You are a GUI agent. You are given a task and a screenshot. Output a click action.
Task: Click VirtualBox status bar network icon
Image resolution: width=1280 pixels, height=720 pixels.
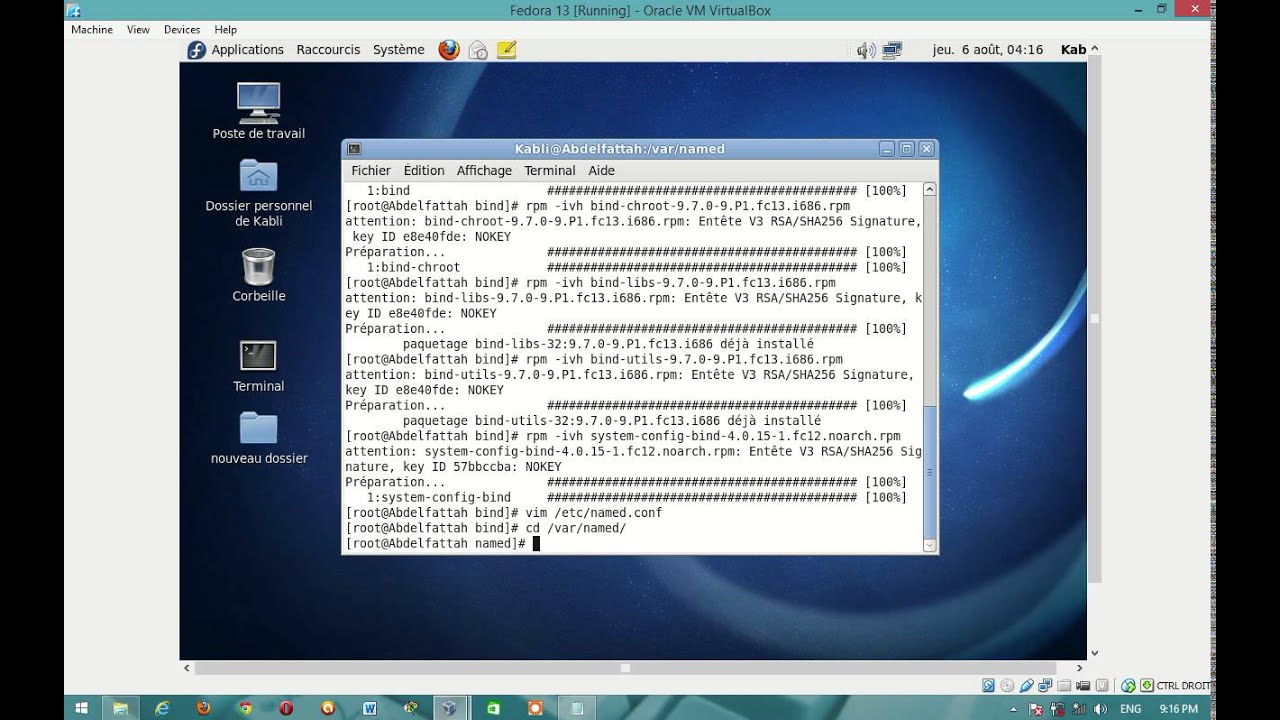click(1044, 685)
